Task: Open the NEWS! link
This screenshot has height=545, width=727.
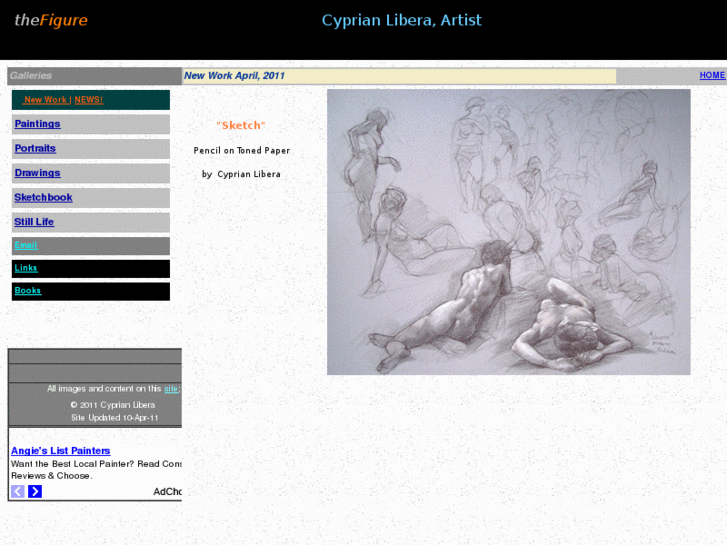Action: pos(89,100)
